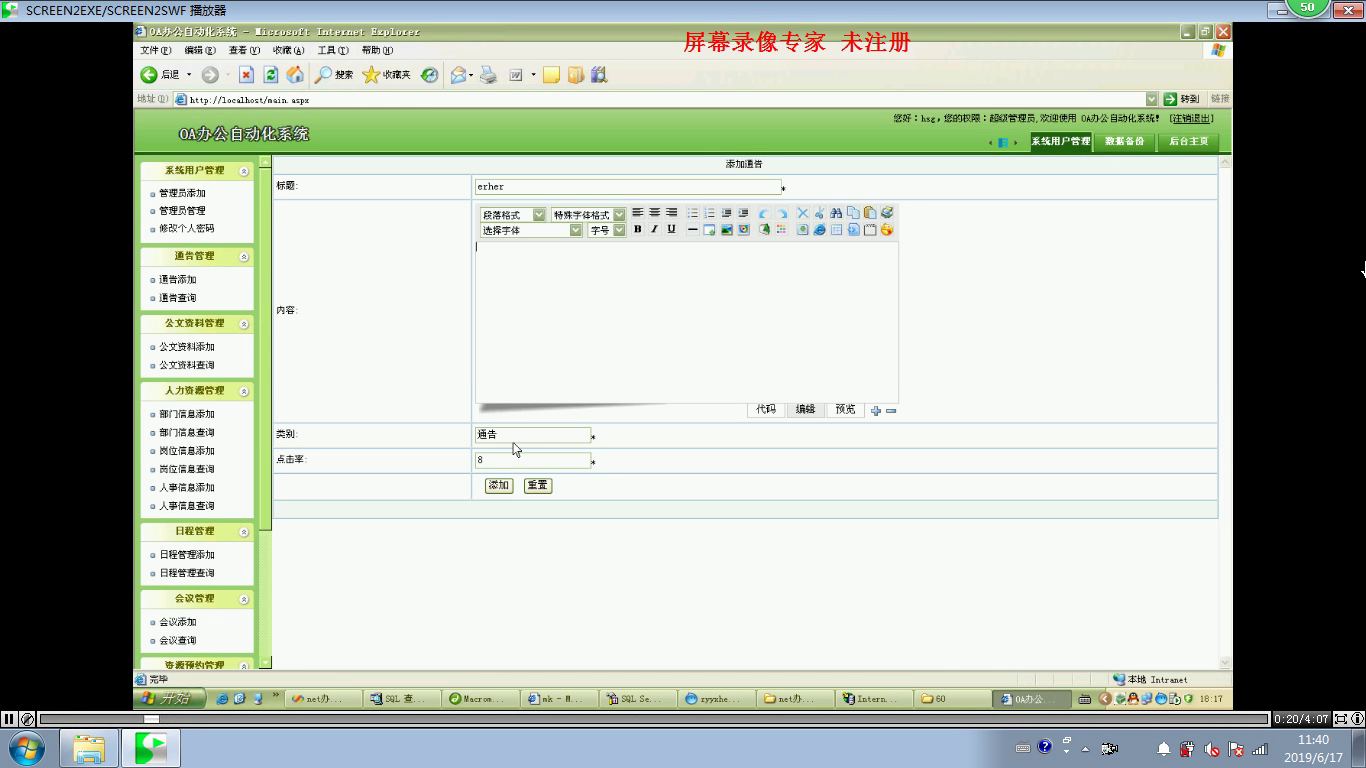Collapse the 人力资源管理 sidebar section
Viewport: 1366px width, 768px height.
click(244, 391)
